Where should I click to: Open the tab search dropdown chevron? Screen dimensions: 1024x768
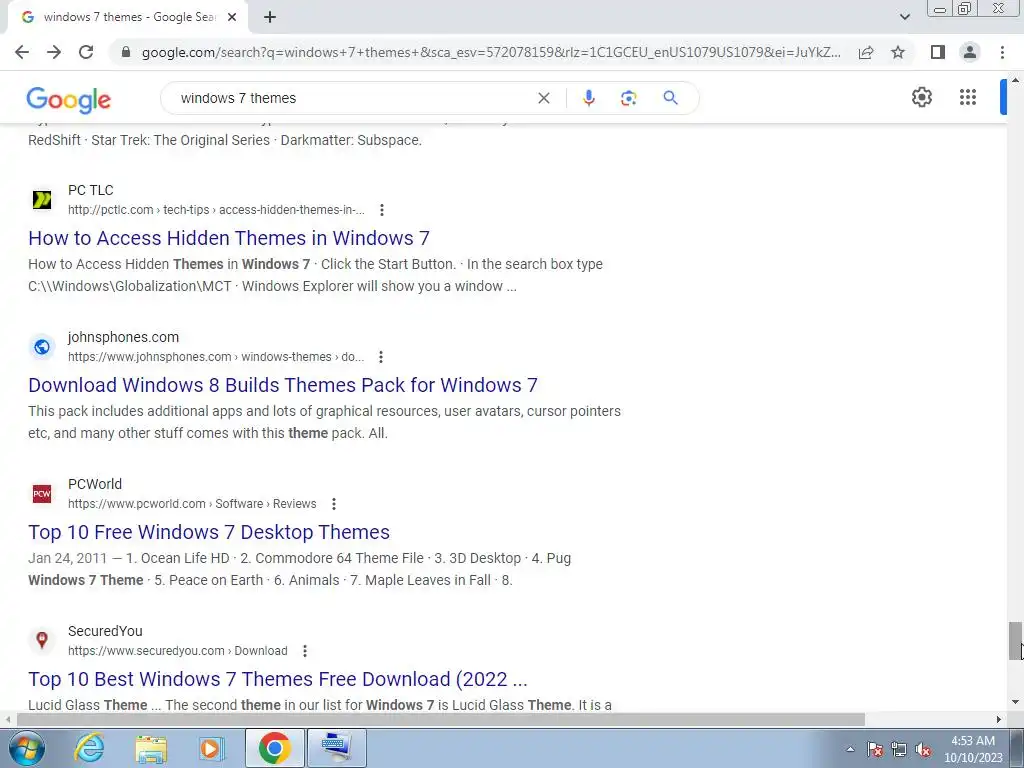click(x=904, y=17)
